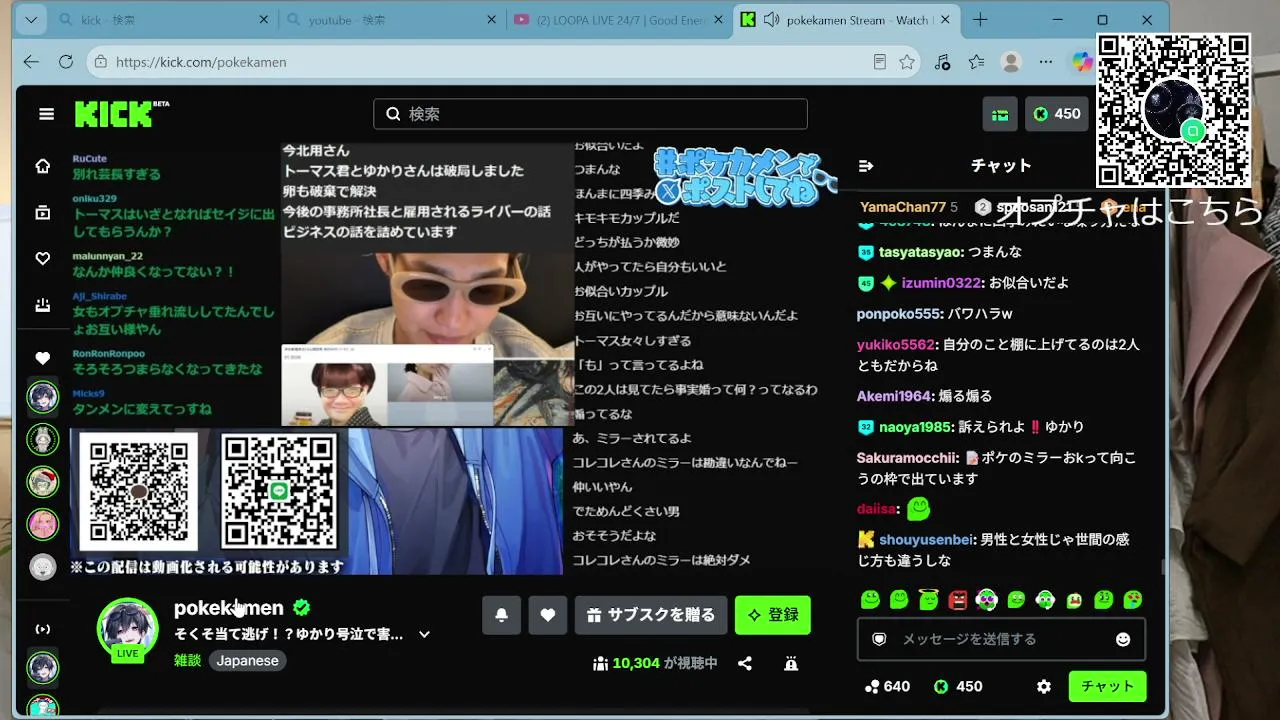Insert the first green emote from the quick row

[870, 600]
